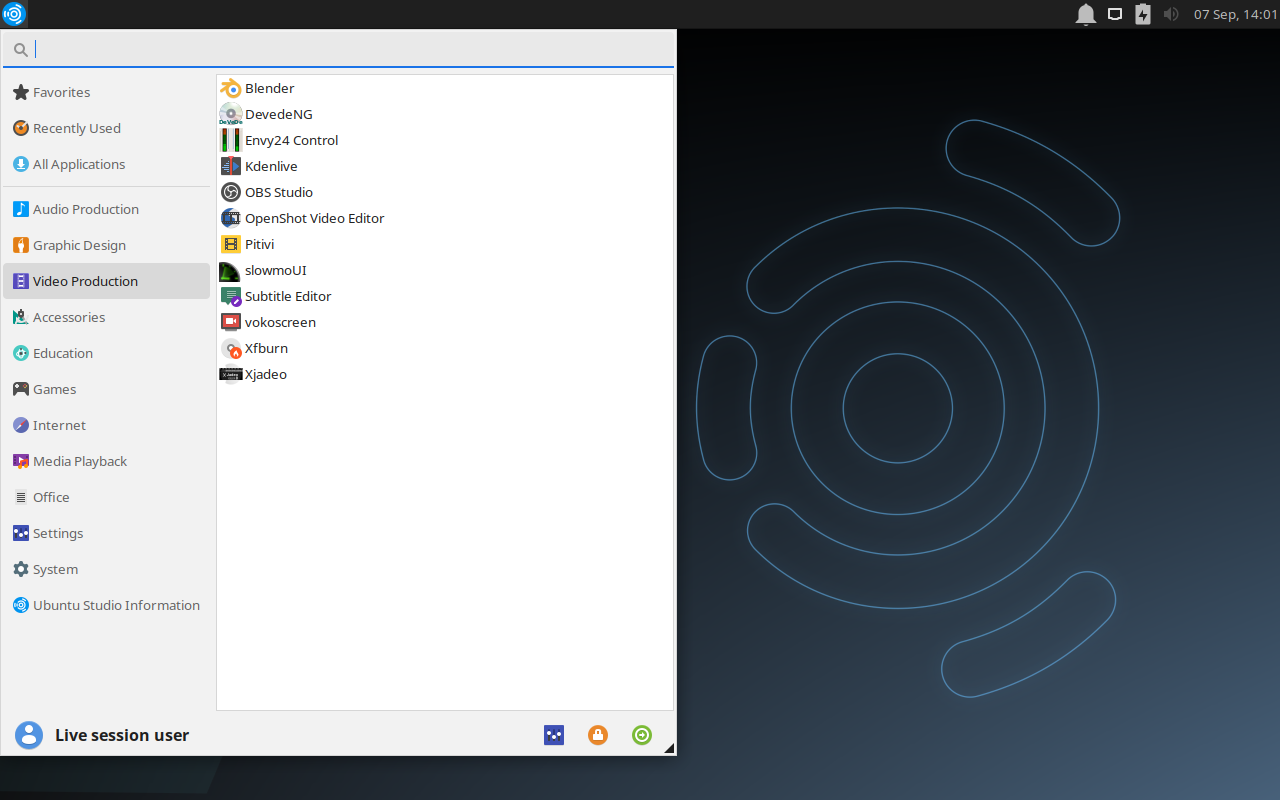Launch Xjadeo icon
1280x800 pixels.
(231, 374)
